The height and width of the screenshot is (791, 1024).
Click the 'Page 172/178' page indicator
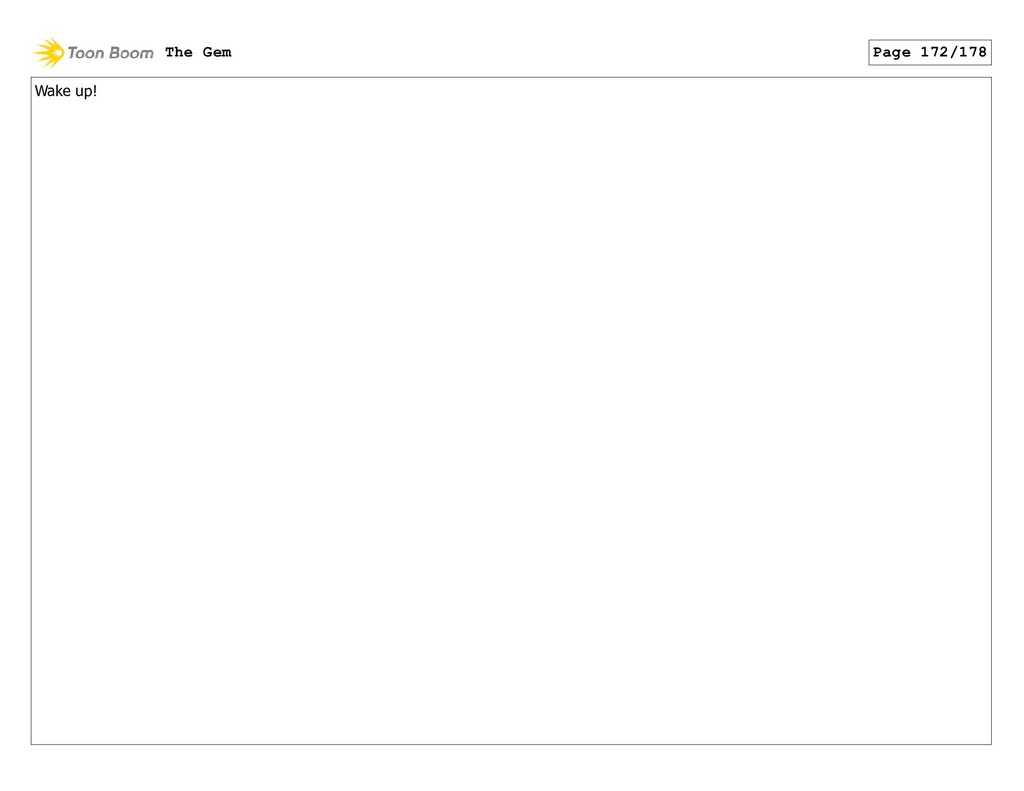pos(929,52)
